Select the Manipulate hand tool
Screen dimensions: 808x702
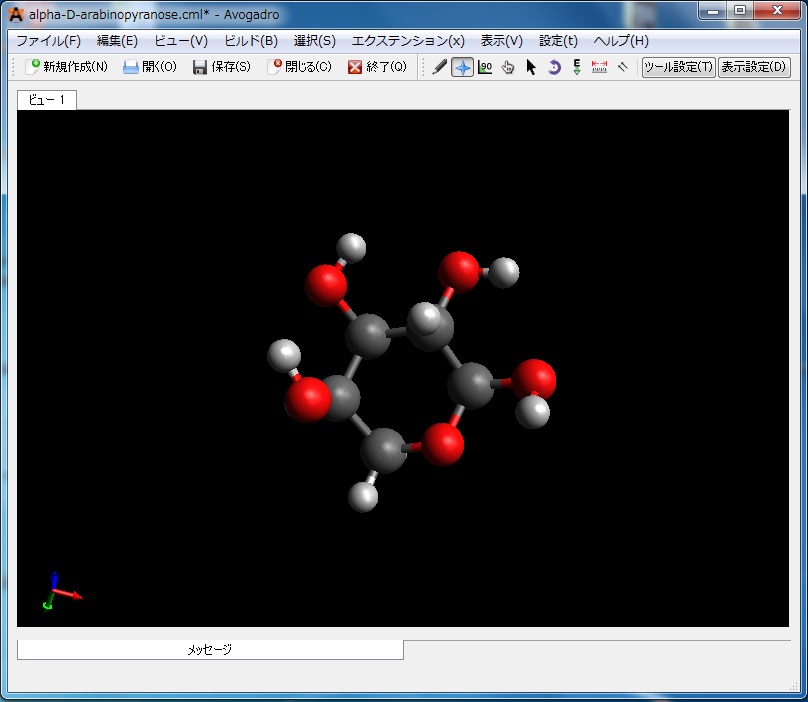click(x=508, y=67)
